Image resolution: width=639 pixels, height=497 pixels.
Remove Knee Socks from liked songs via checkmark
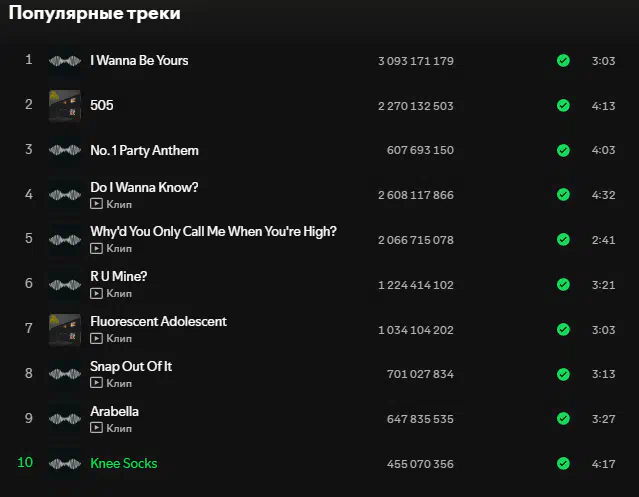click(563, 464)
